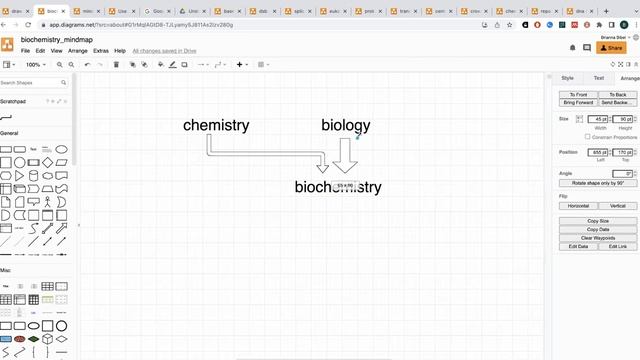Open the view panels dropdown

(9, 64)
